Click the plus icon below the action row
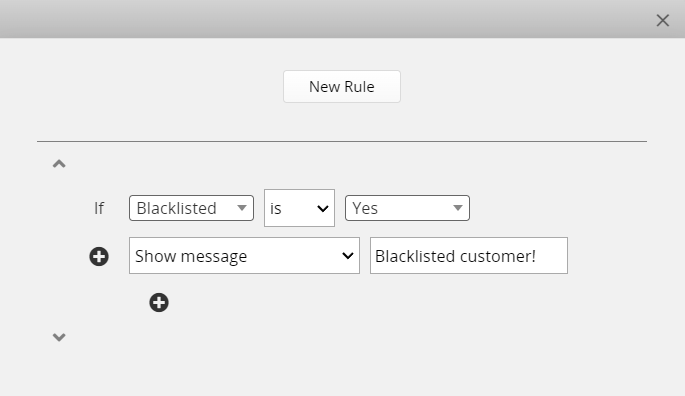The width and height of the screenshot is (685, 396). click(159, 302)
